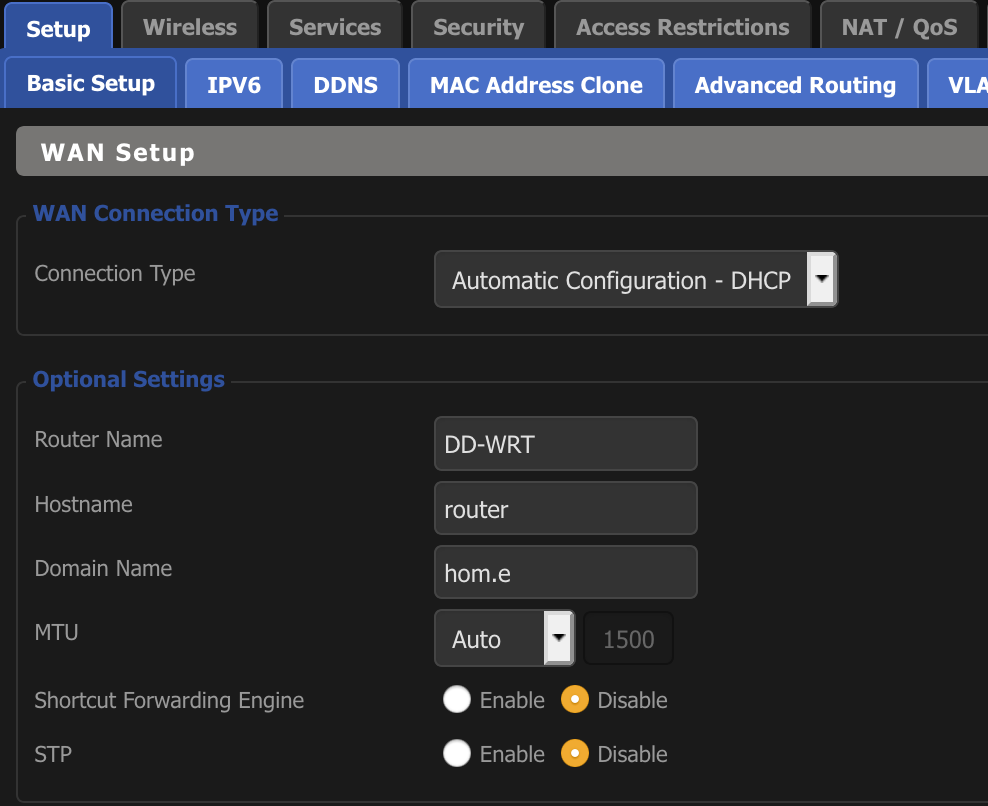Viewport: 988px width, 806px height.
Task: Select Disable for STP
Action: click(x=574, y=754)
